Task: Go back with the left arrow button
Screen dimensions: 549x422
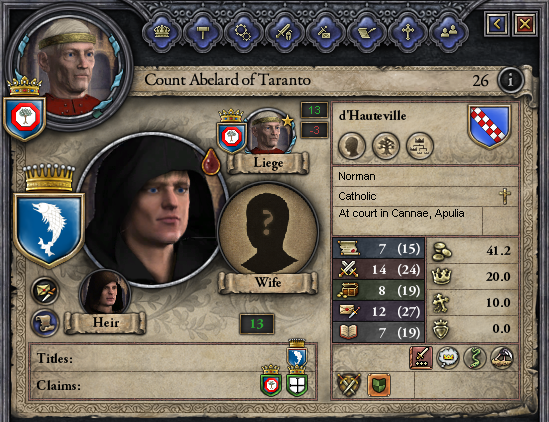Action: point(497,24)
